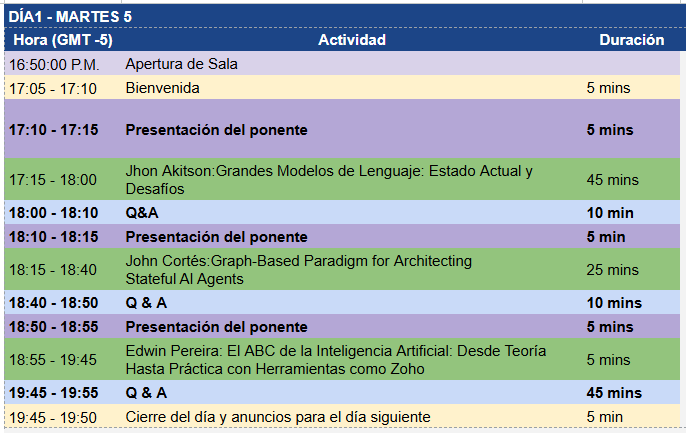
Task: Select the Bienvenida activity cell
Action: (352, 87)
